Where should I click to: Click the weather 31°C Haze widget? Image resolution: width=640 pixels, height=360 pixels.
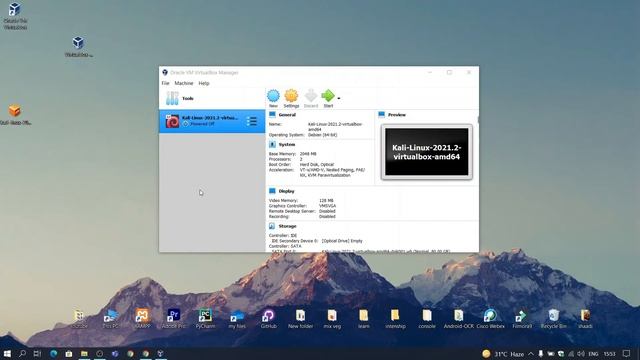(503, 354)
